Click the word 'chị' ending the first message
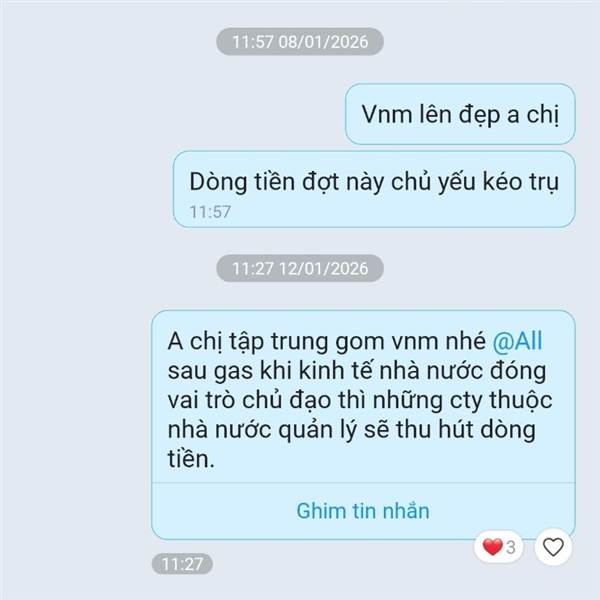600x600 pixels. tap(543, 114)
